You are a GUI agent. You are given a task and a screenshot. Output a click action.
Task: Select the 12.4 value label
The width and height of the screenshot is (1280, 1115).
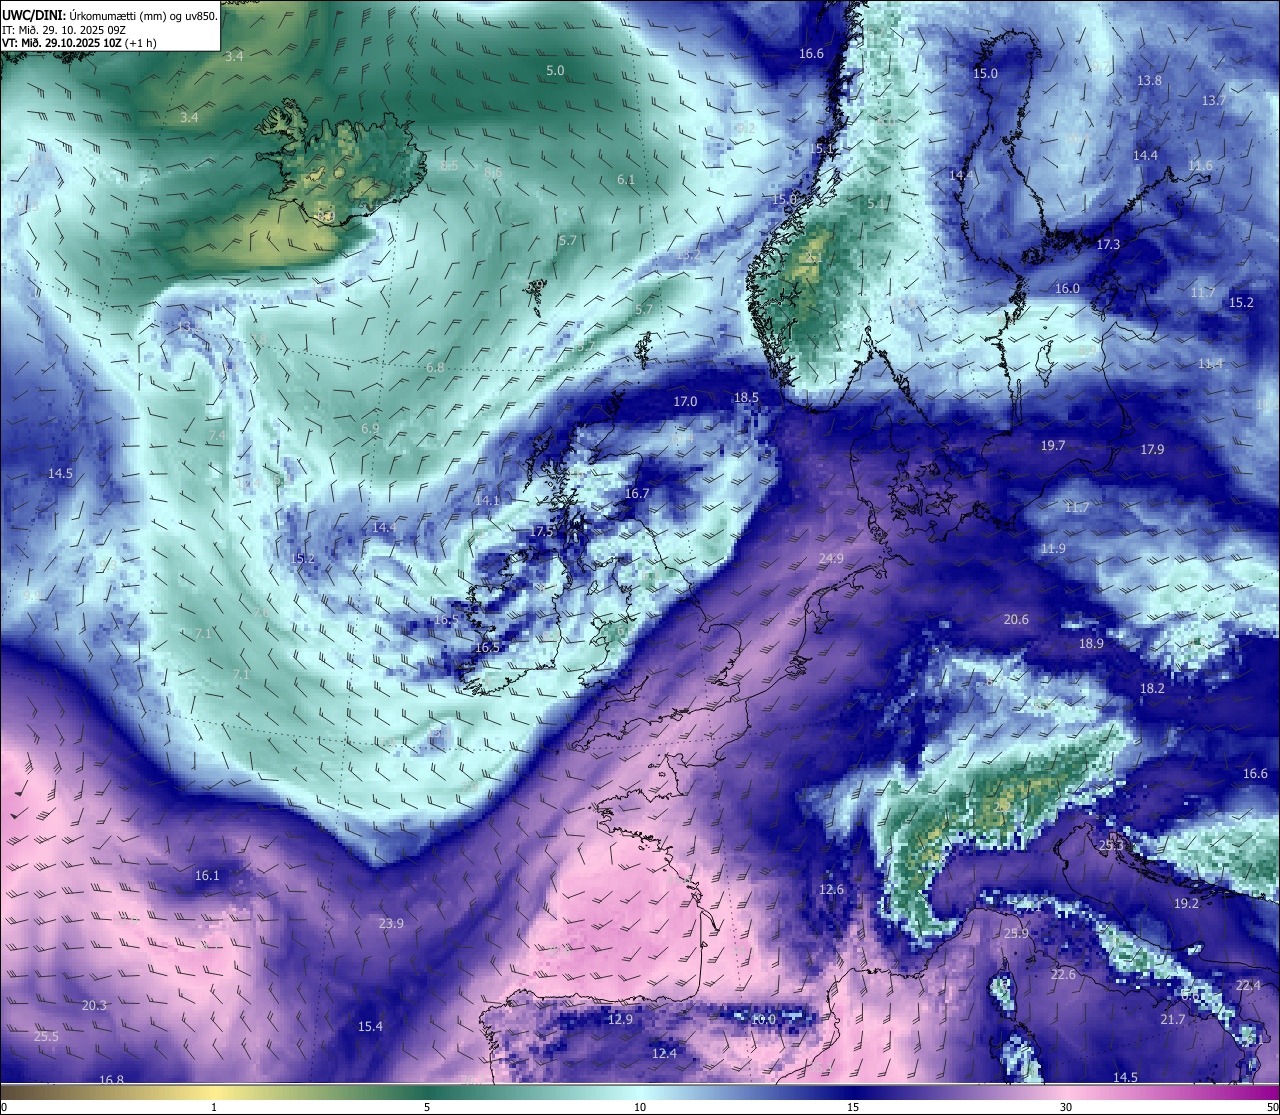[x=664, y=1054]
